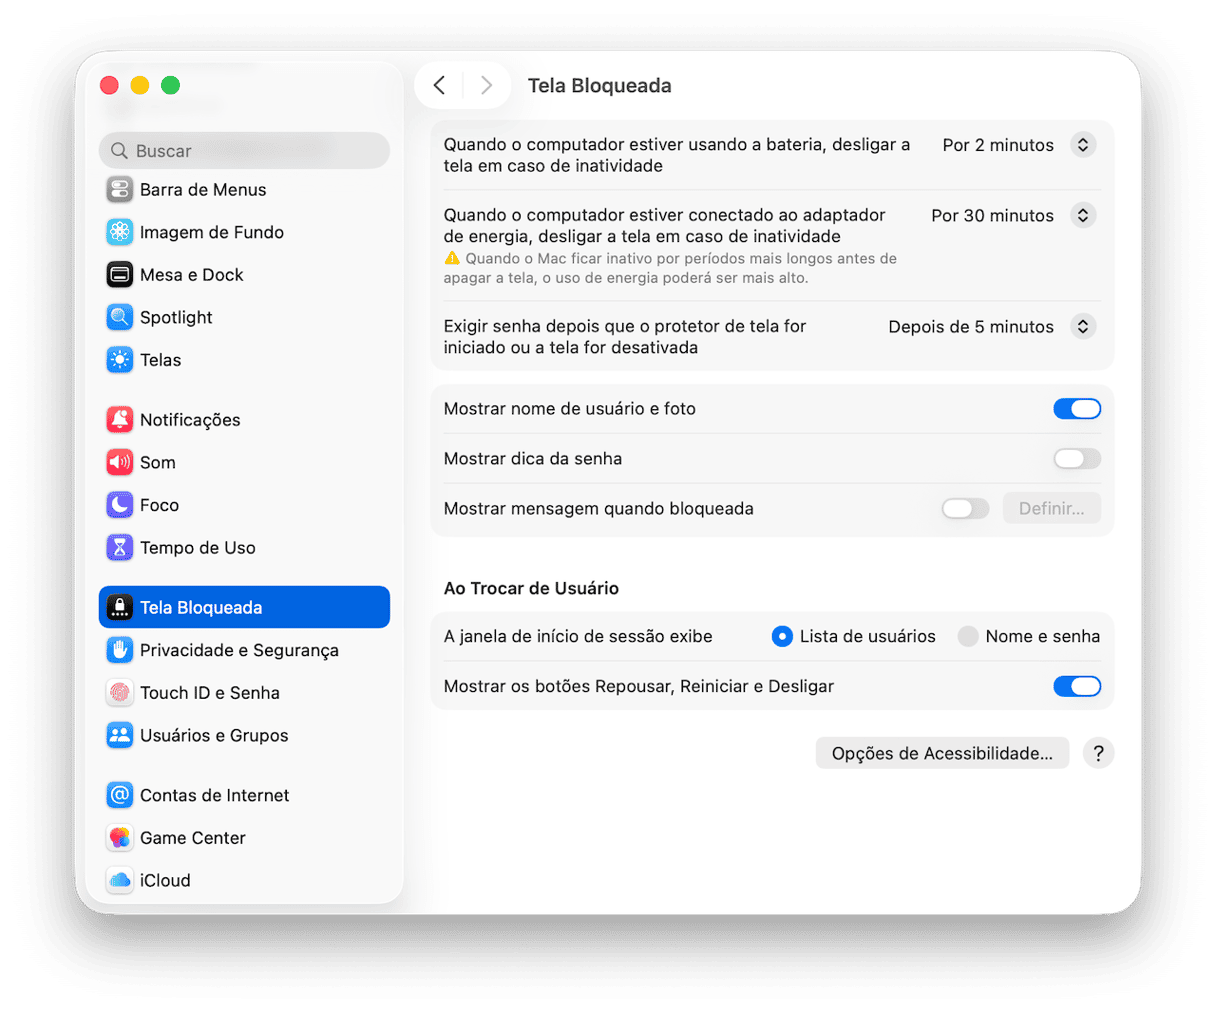1216x1013 pixels.
Task: Click the Definir... message button
Action: (1052, 508)
